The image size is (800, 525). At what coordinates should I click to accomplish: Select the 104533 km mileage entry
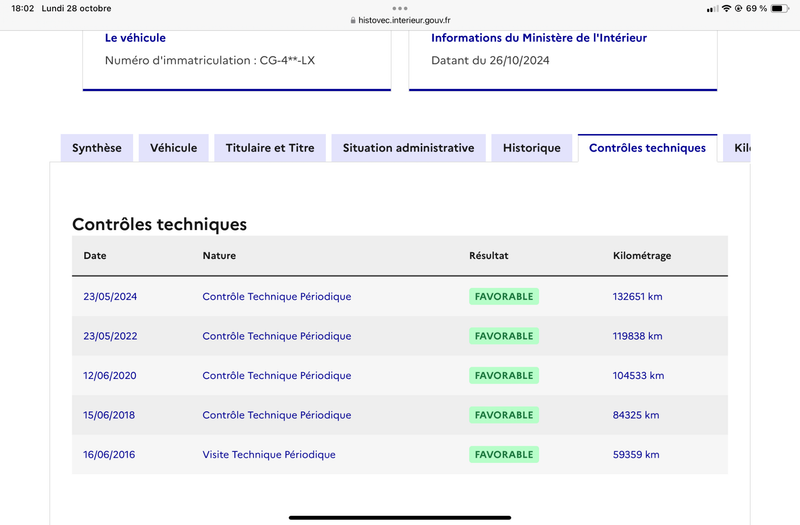pyautogui.click(x=638, y=376)
